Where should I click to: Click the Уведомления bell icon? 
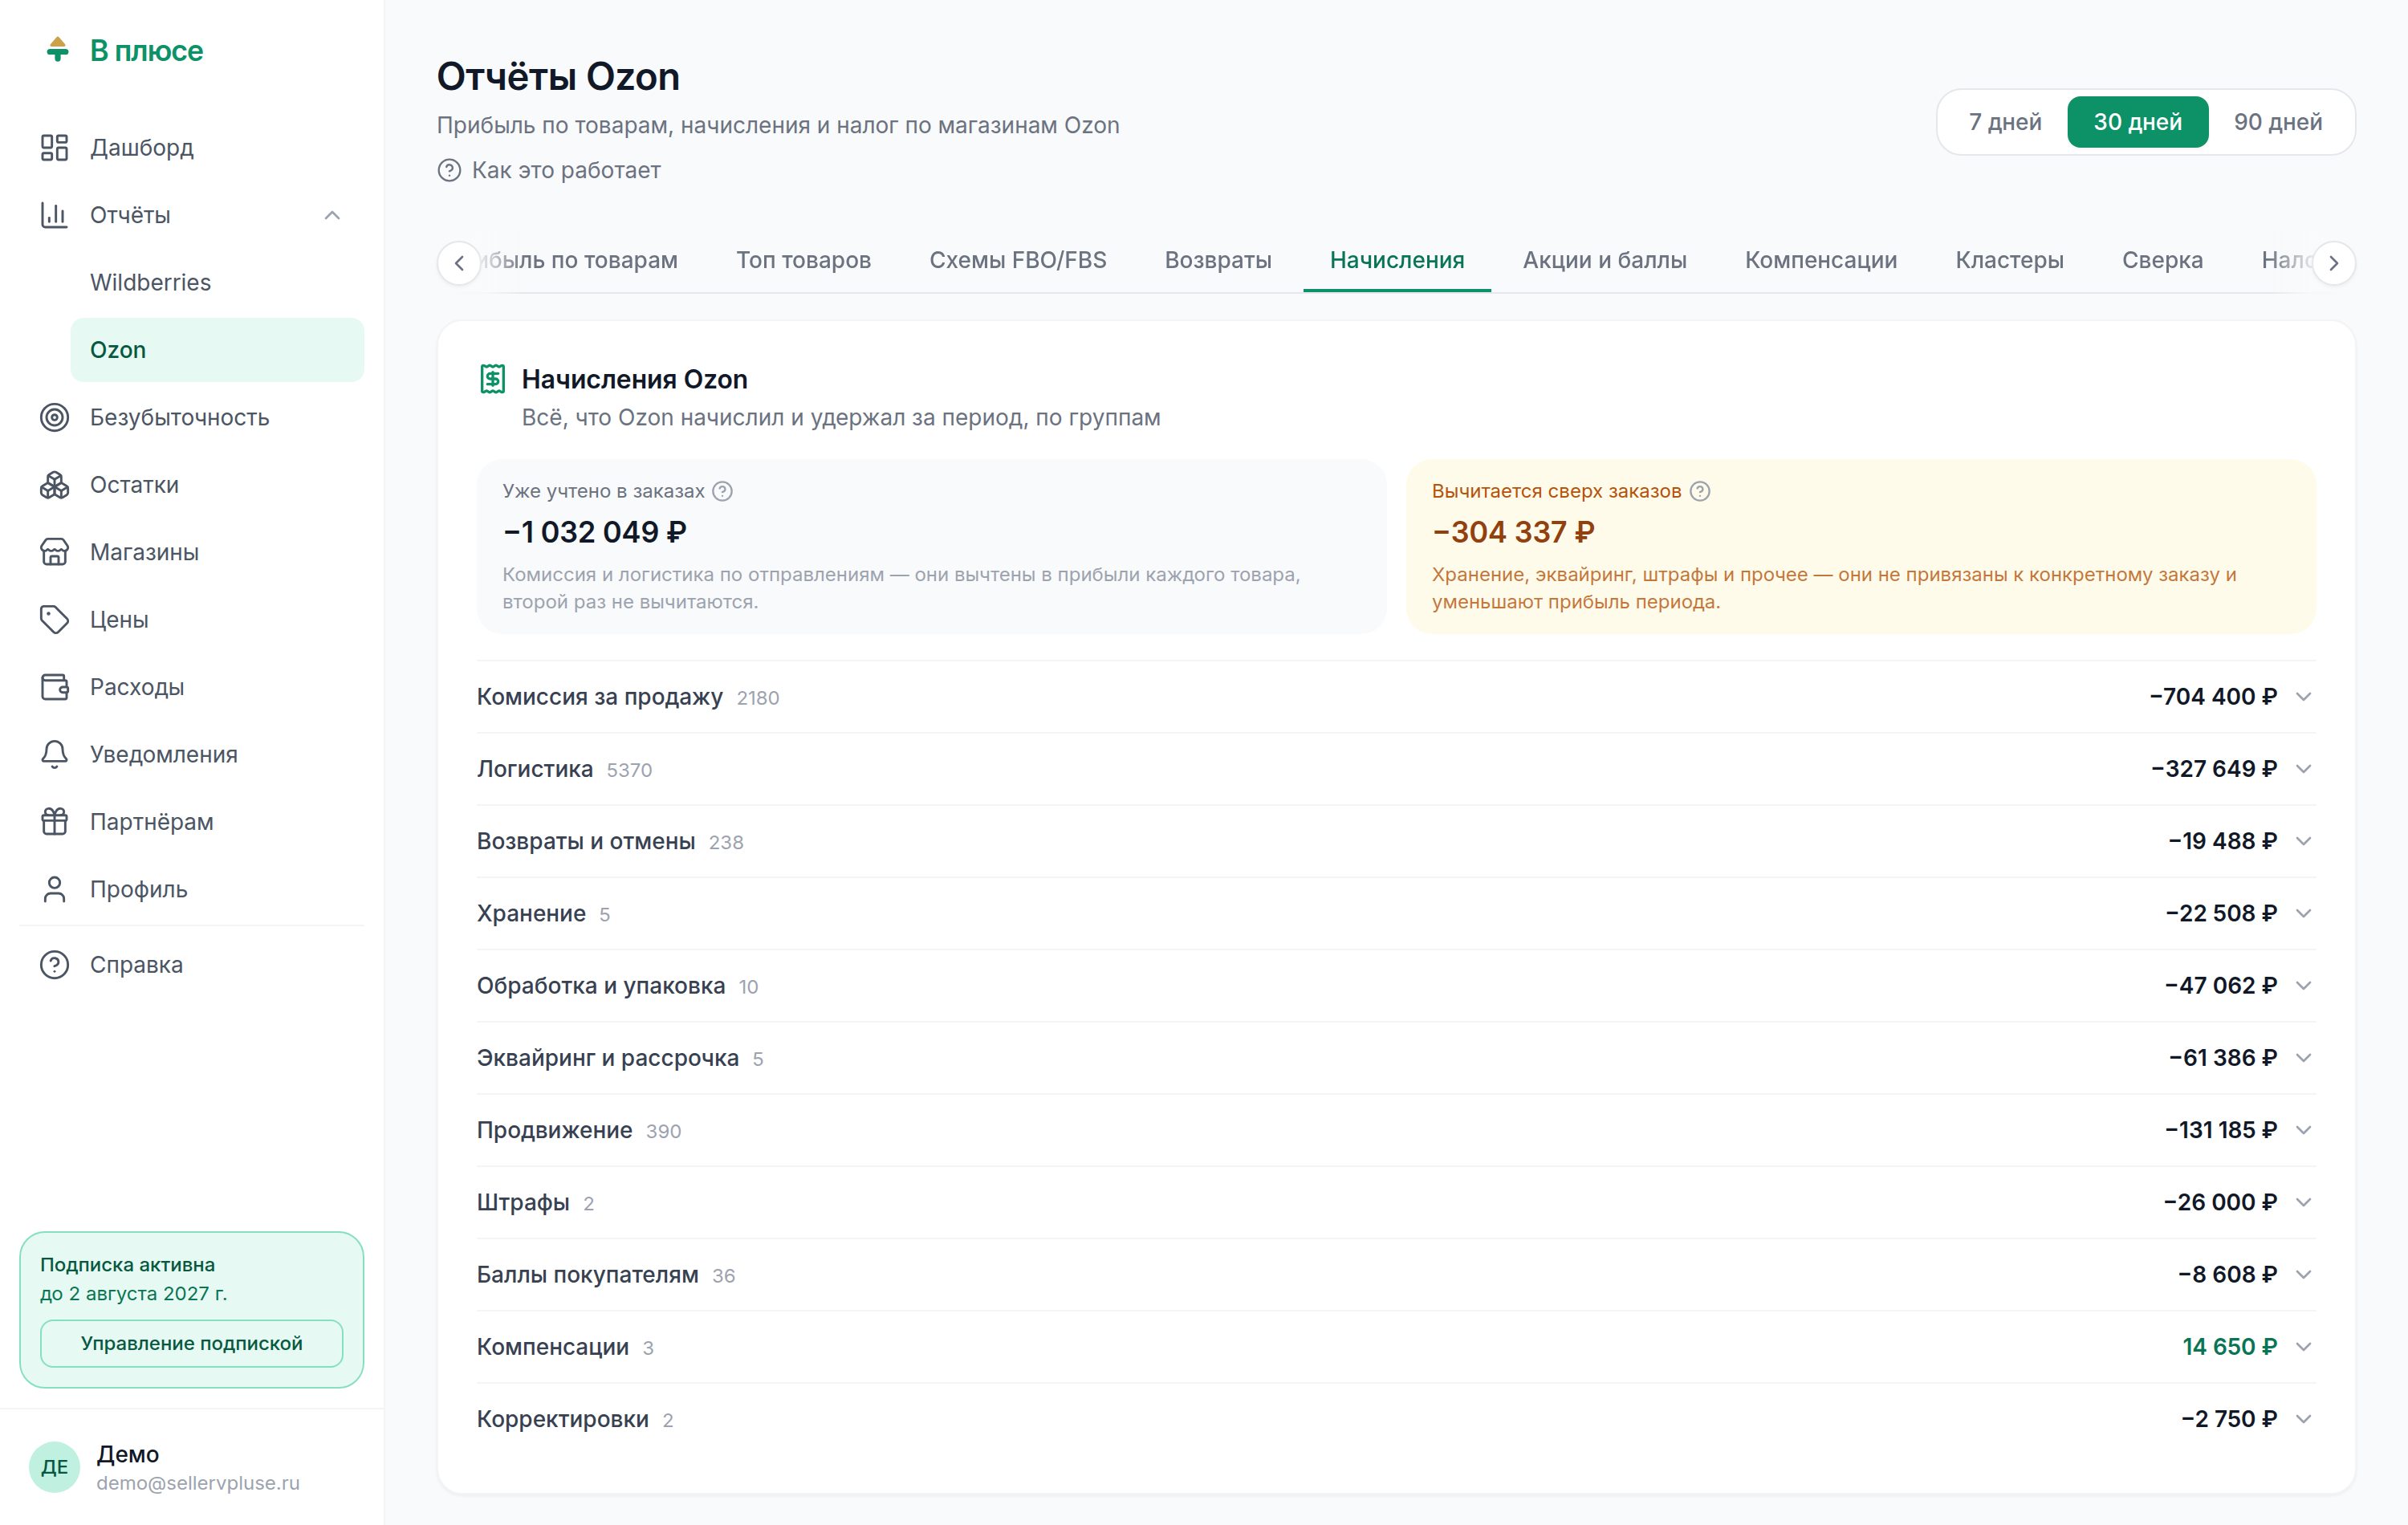tap(54, 754)
